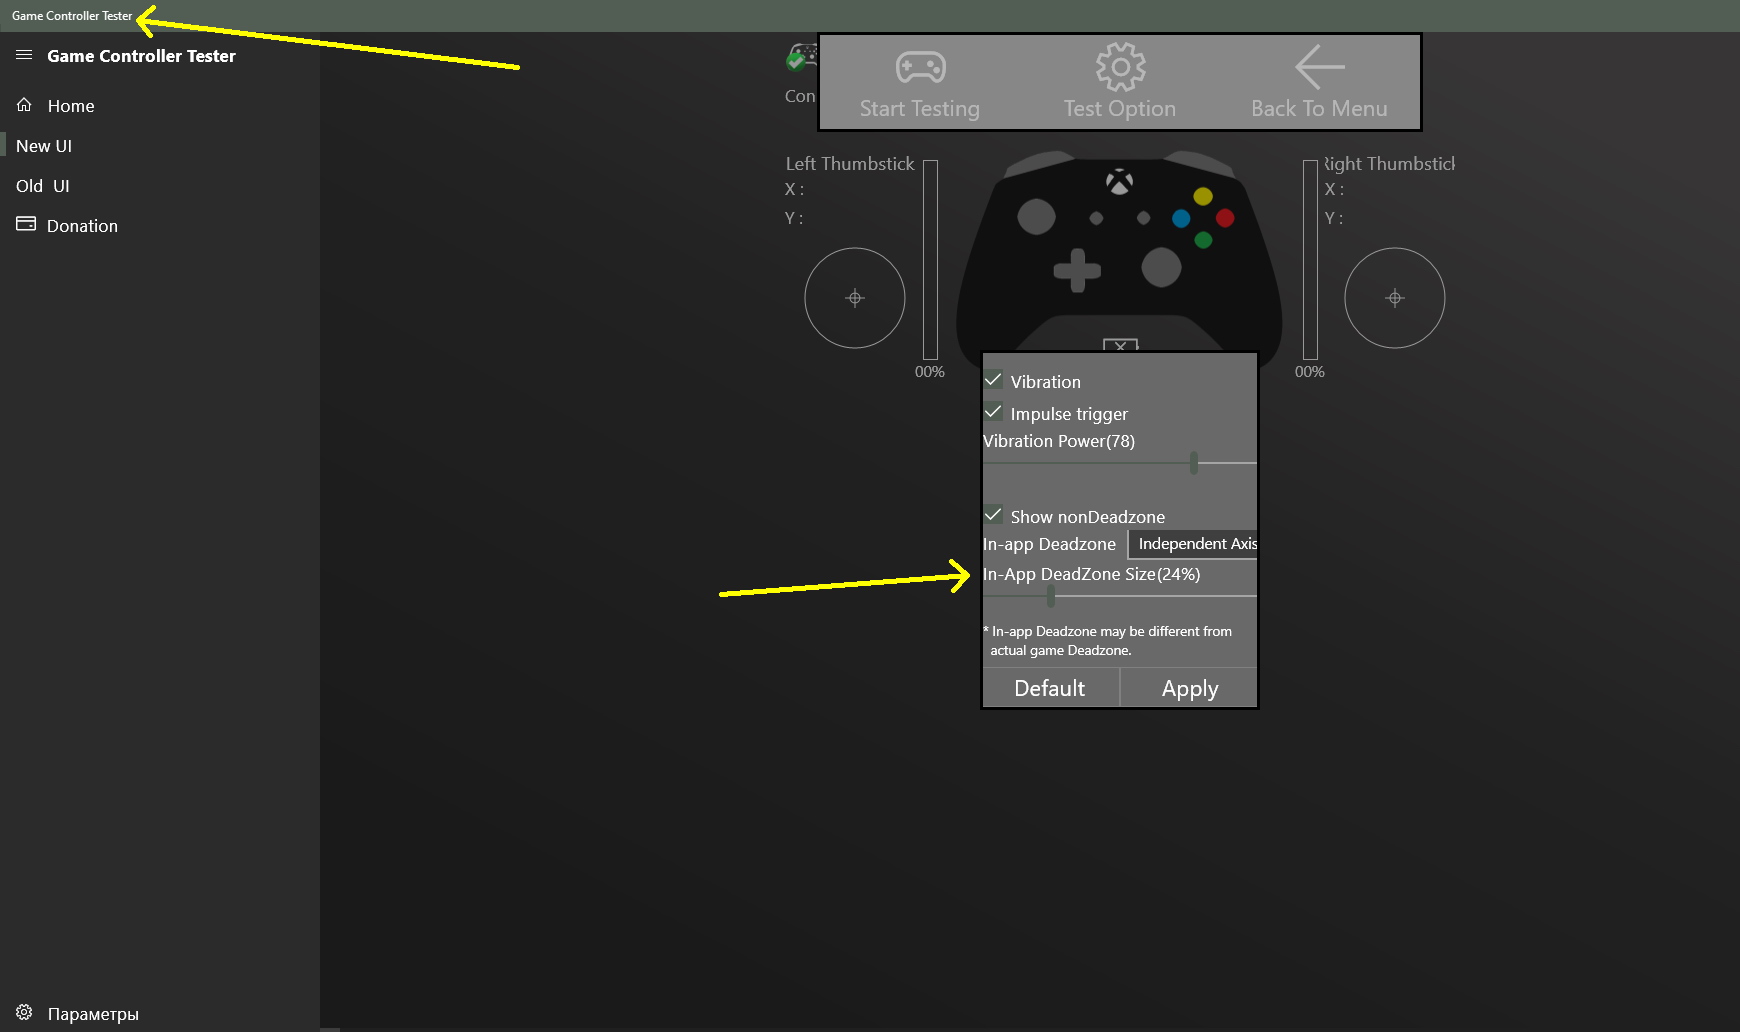Select New UI in sidebar
The height and width of the screenshot is (1032, 1740).
click(44, 146)
